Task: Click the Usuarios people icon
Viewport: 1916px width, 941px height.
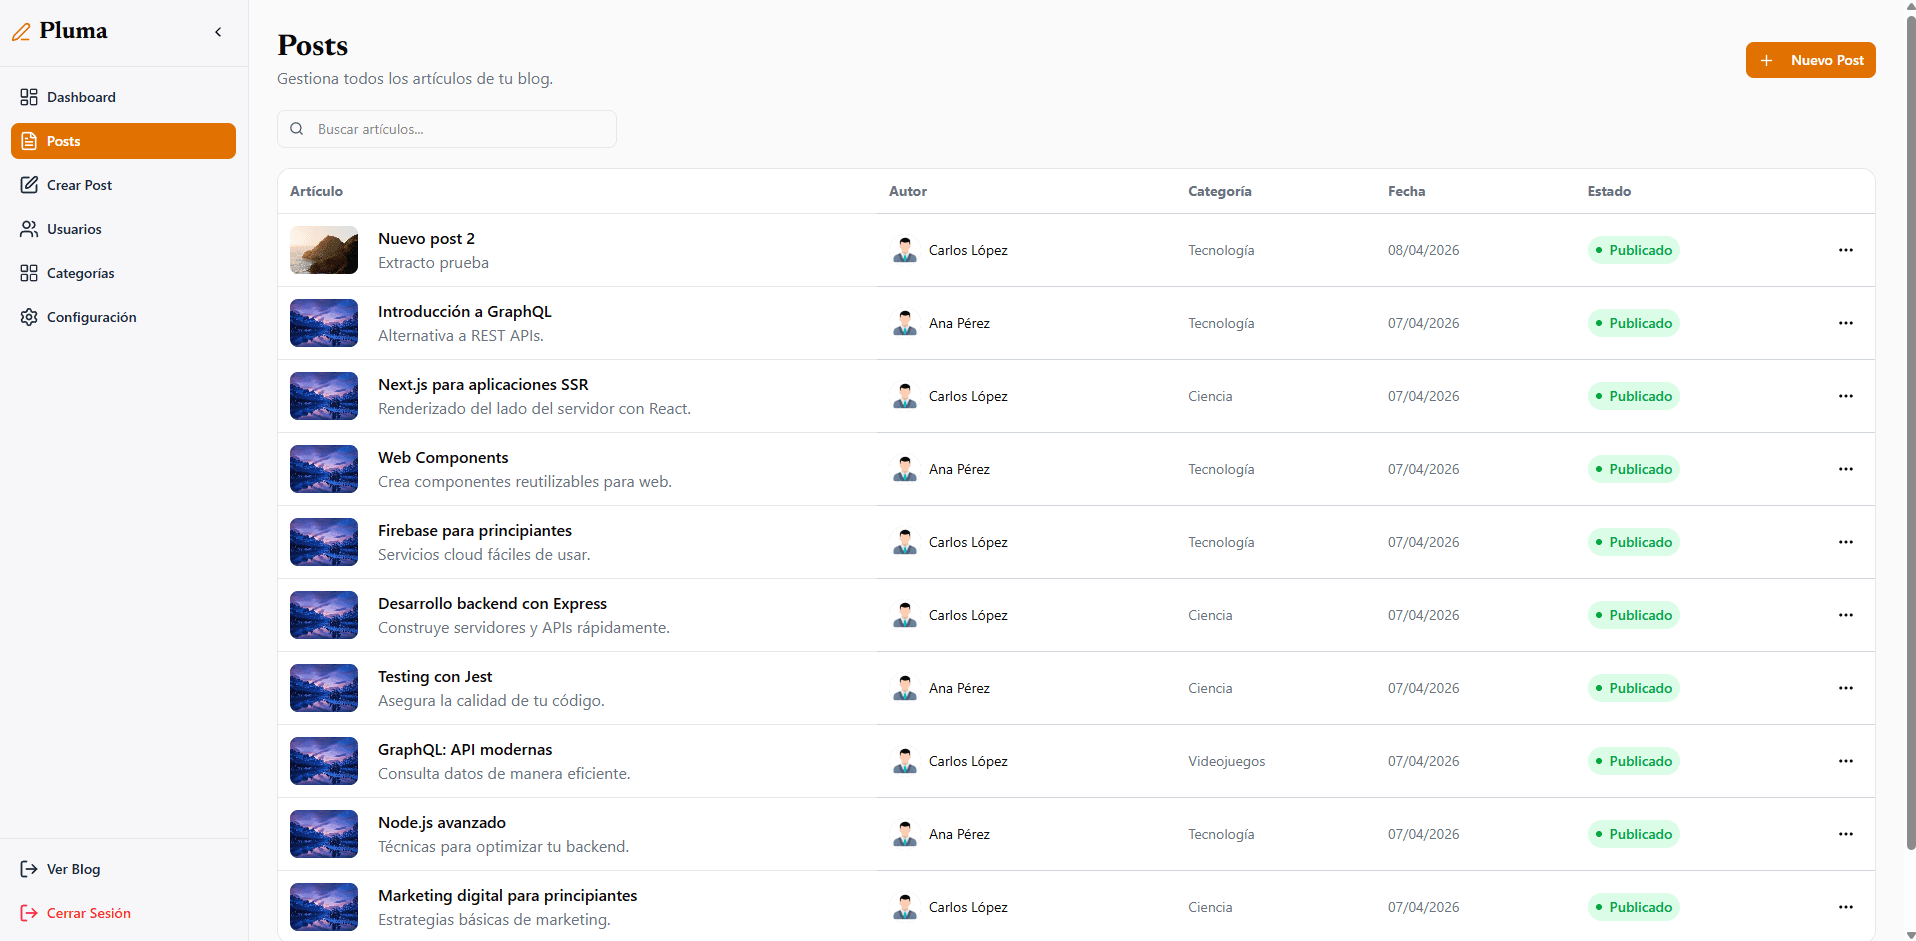Action: click(29, 229)
